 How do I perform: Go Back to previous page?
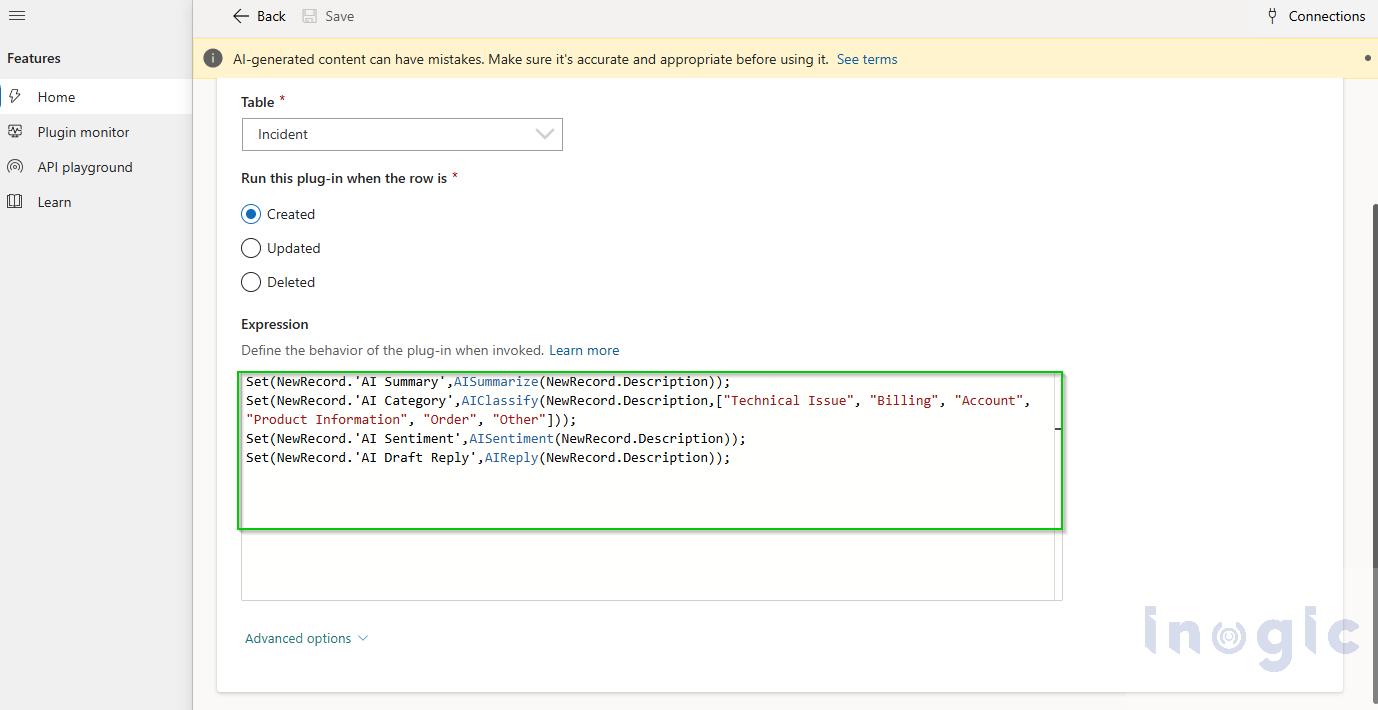[x=259, y=16]
